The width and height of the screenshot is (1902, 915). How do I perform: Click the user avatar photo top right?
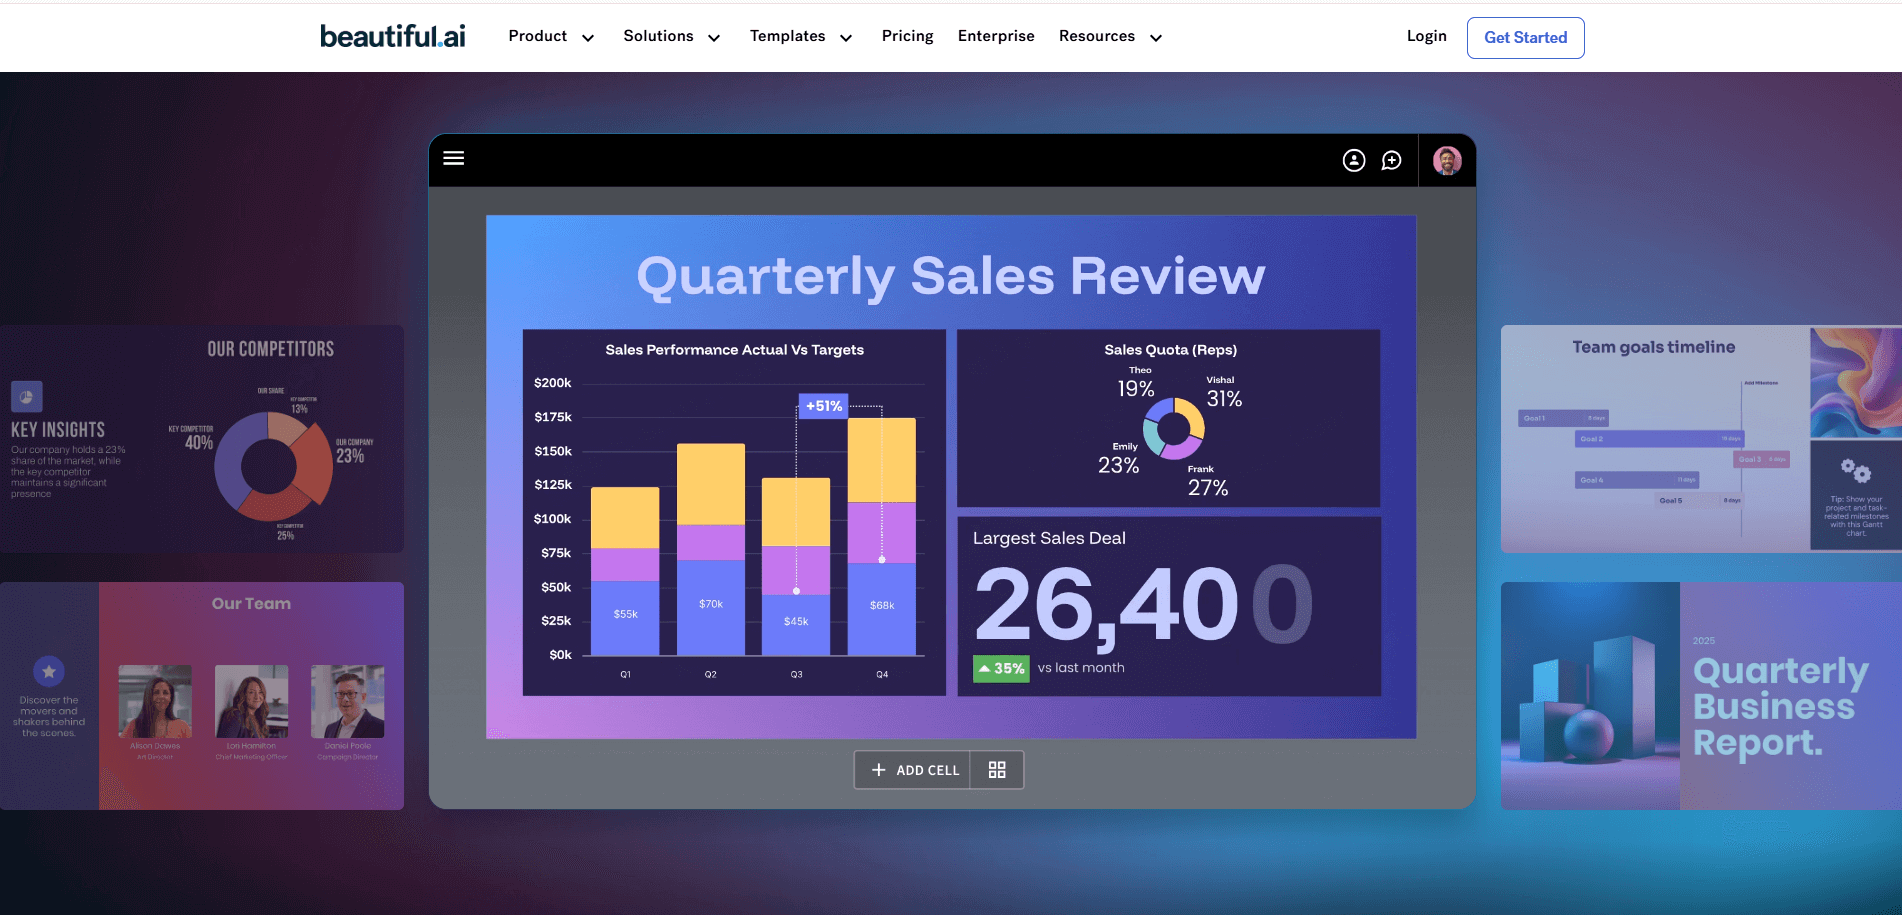pyautogui.click(x=1447, y=160)
